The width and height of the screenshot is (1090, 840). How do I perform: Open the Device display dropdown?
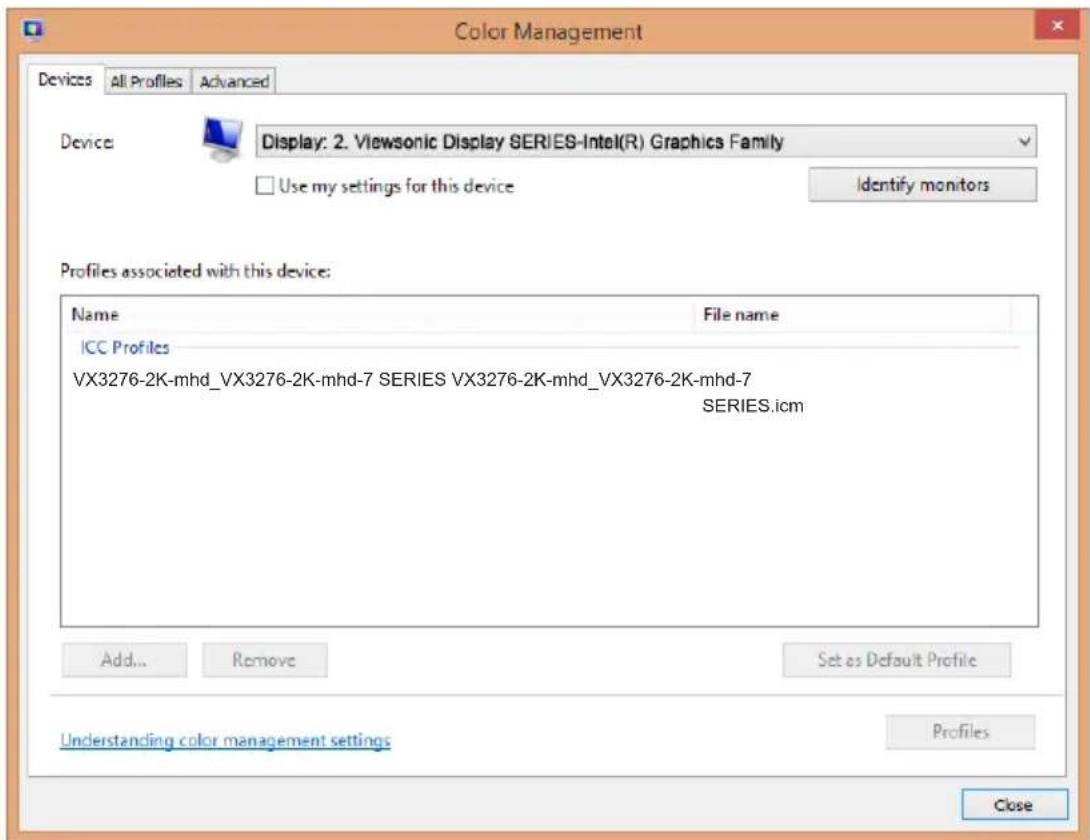646,142
